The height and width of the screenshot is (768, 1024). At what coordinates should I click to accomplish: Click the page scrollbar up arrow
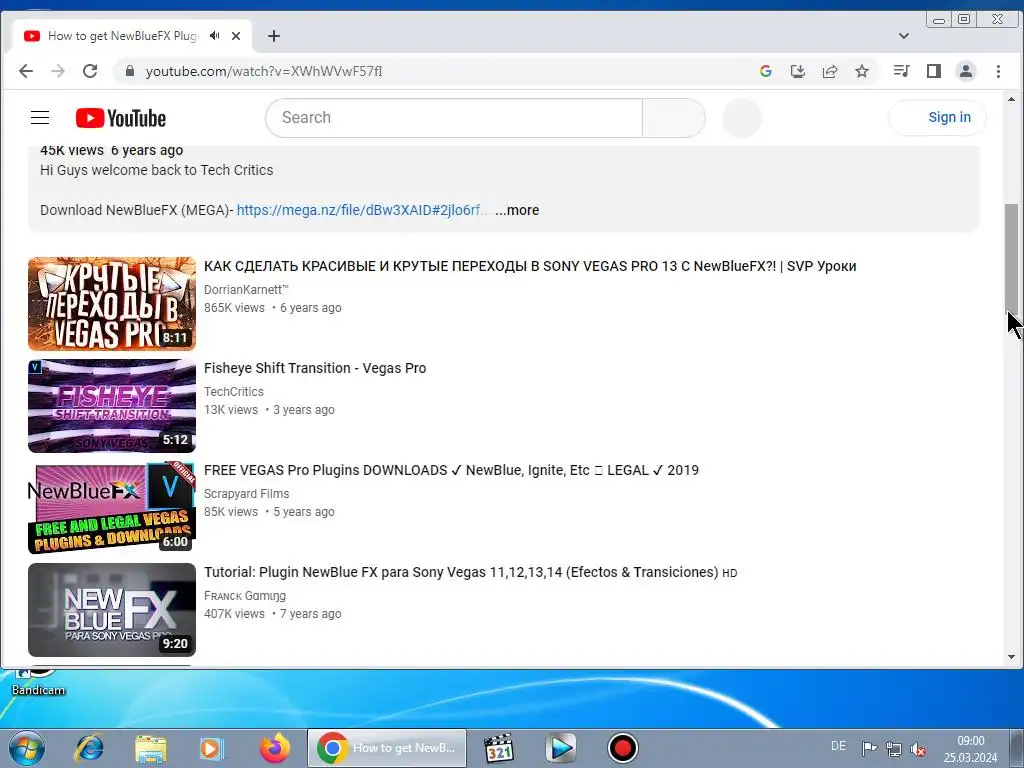click(1011, 99)
